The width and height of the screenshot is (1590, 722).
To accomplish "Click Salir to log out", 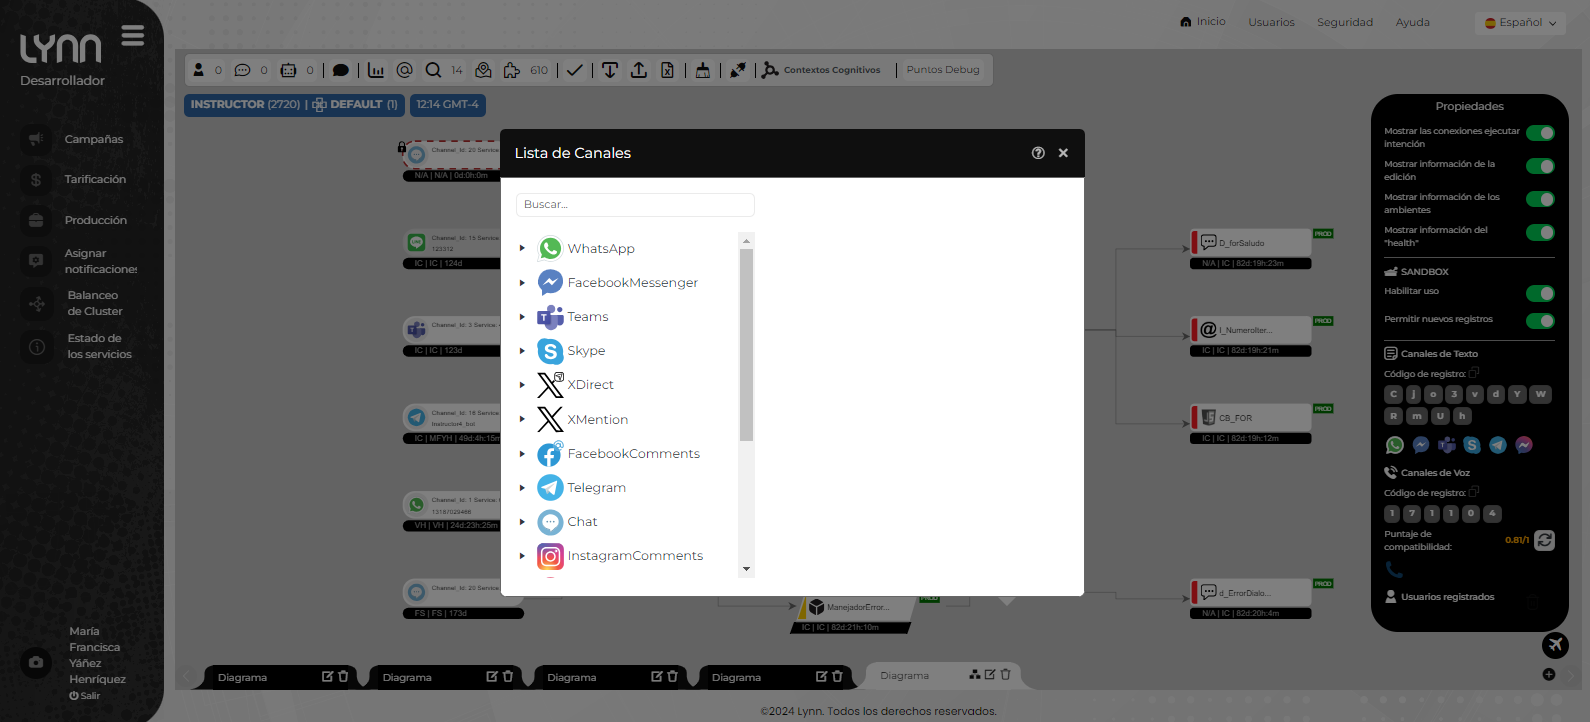I will coord(85,696).
